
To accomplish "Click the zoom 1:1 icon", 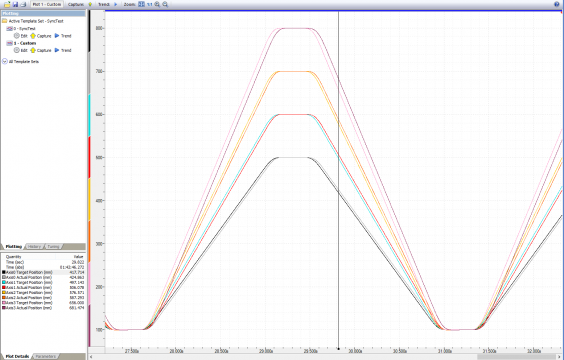I will pos(150,4).
